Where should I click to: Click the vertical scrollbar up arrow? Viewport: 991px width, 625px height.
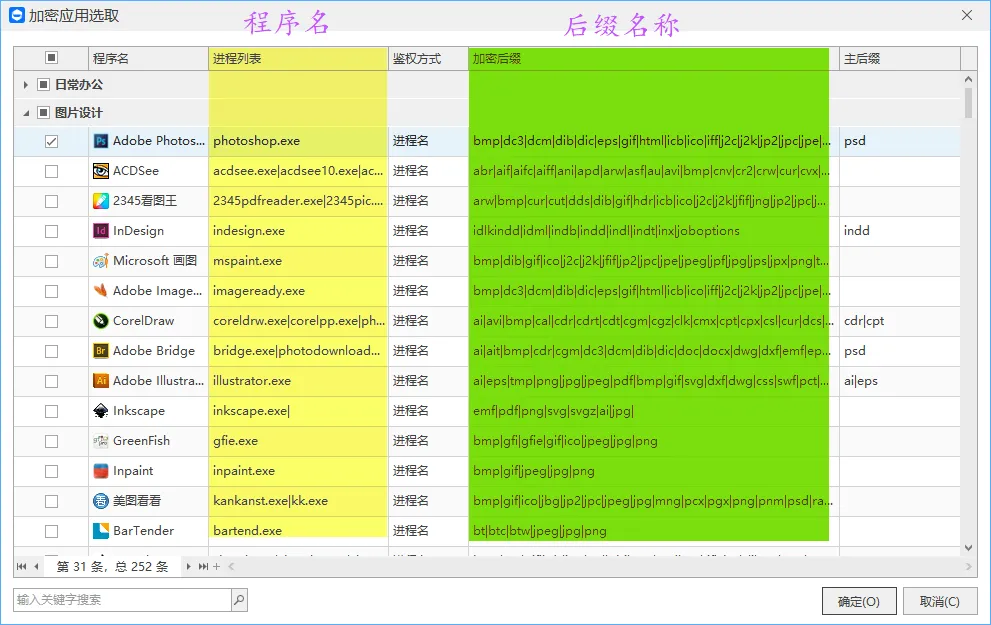968,80
